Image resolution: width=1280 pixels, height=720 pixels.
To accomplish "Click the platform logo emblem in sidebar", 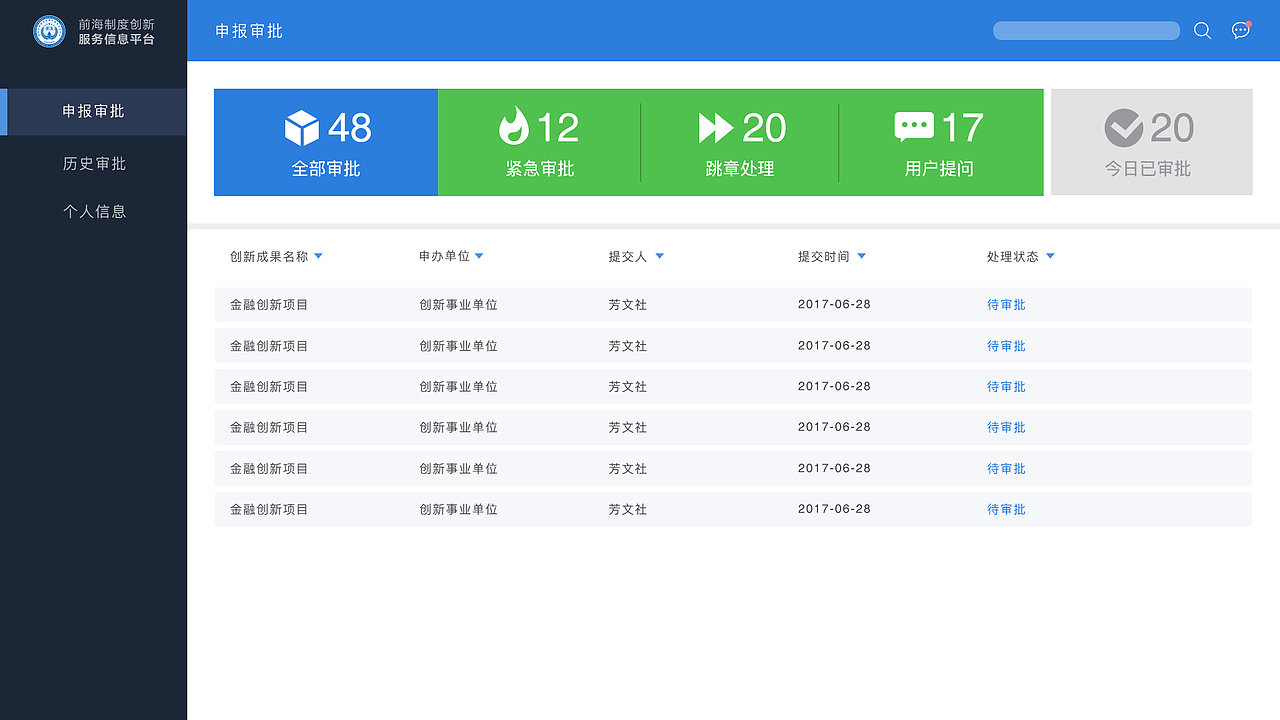I will (x=50, y=30).
